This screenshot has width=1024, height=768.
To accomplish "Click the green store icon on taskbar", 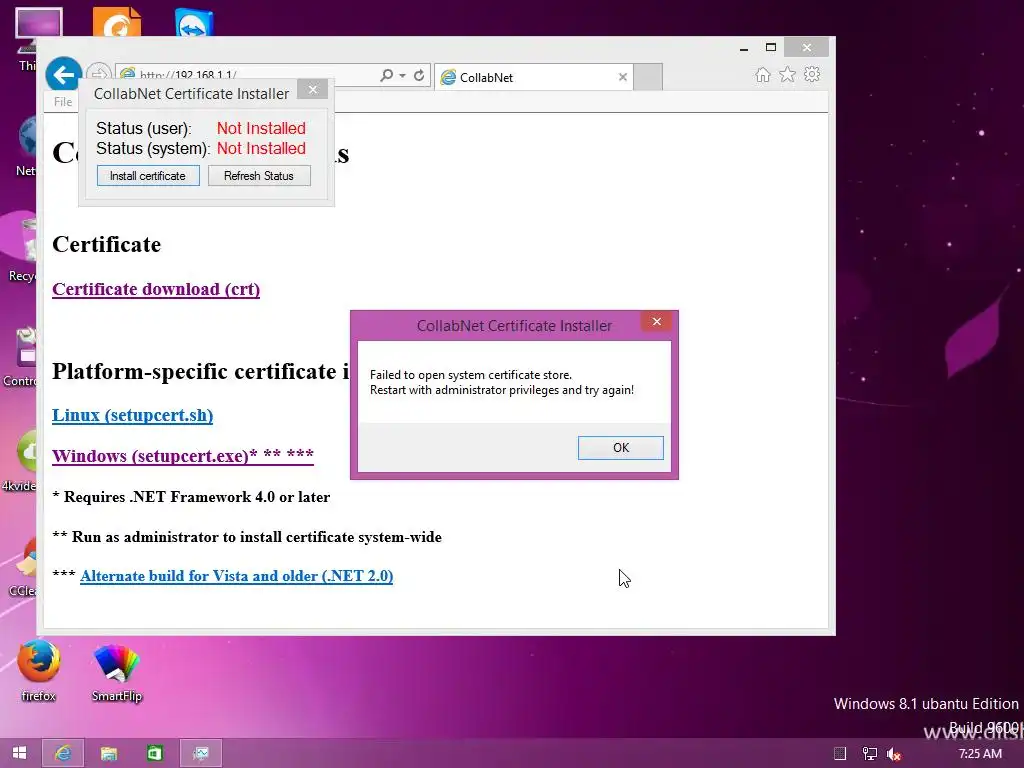I will [155, 753].
